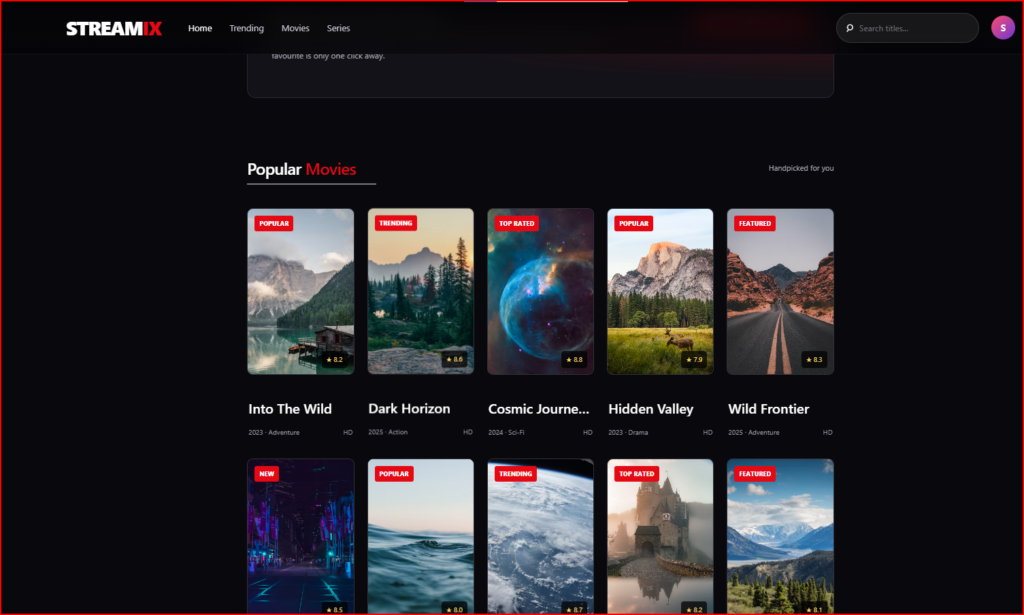The height and width of the screenshot is (615, 1024).
Task: Open the Dark Horizon poster
Action: [421, 291]
